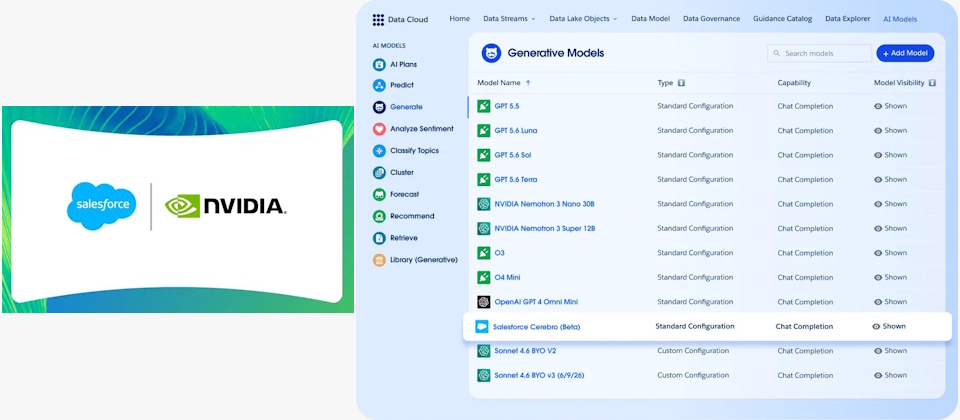Open the Home tab
Screen dimensions: 960x420
click(x=460, y=19)
